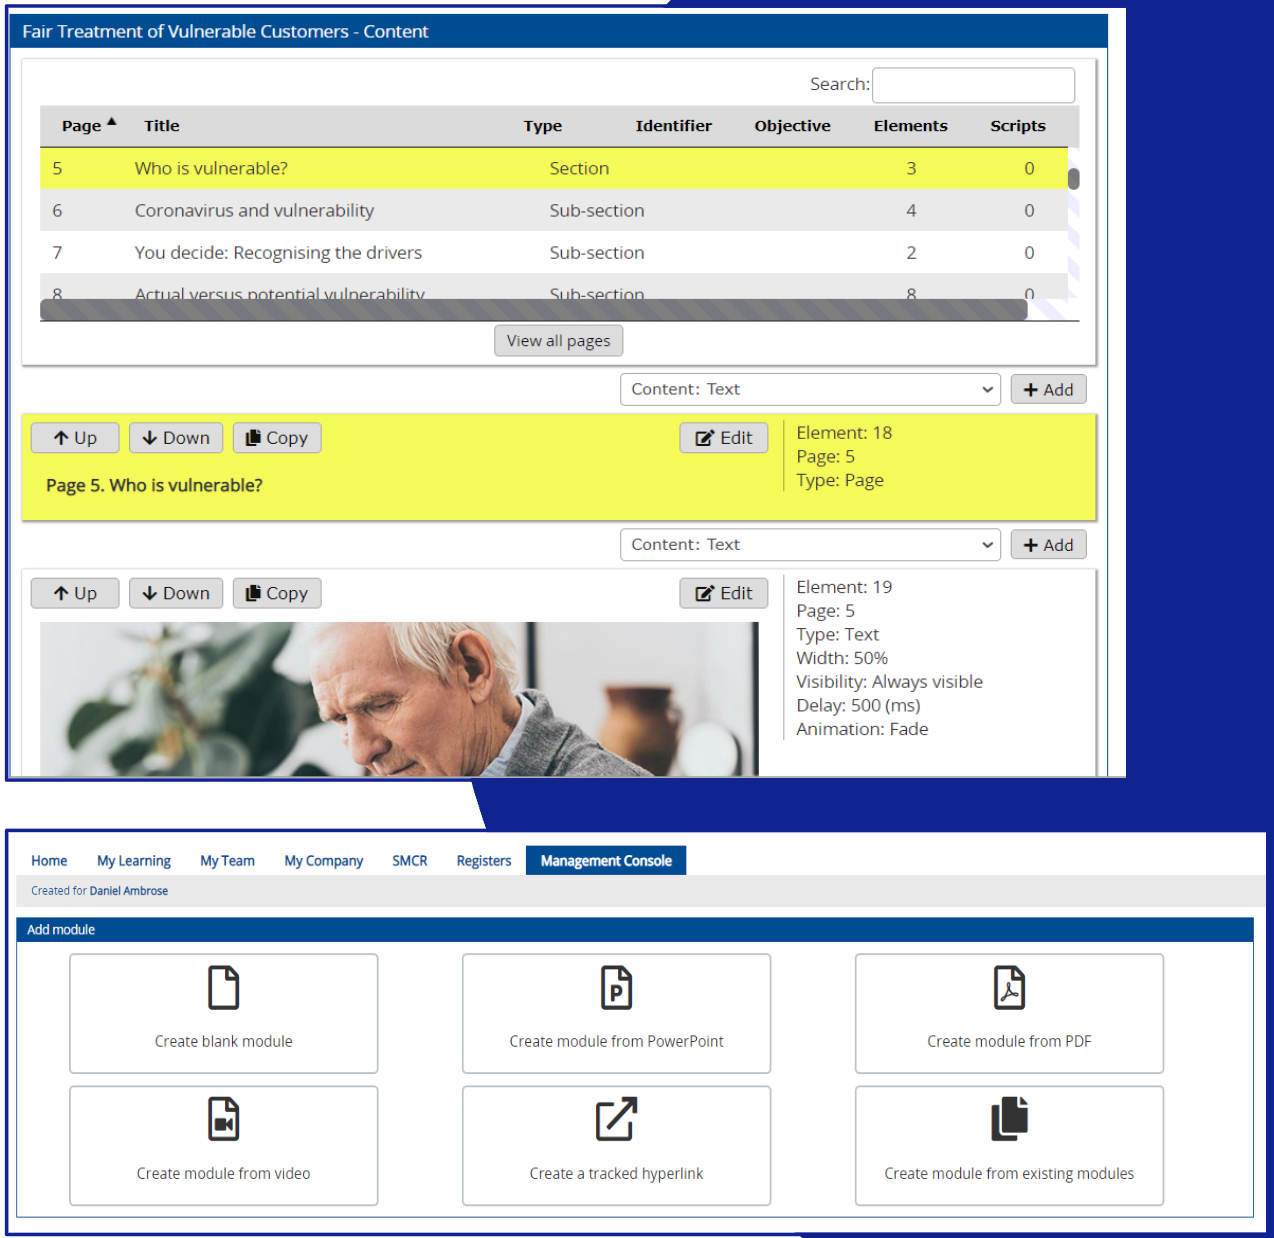Open the My Learning menu item
This screenshot has height=1238, width=1274.
[133, 860]
